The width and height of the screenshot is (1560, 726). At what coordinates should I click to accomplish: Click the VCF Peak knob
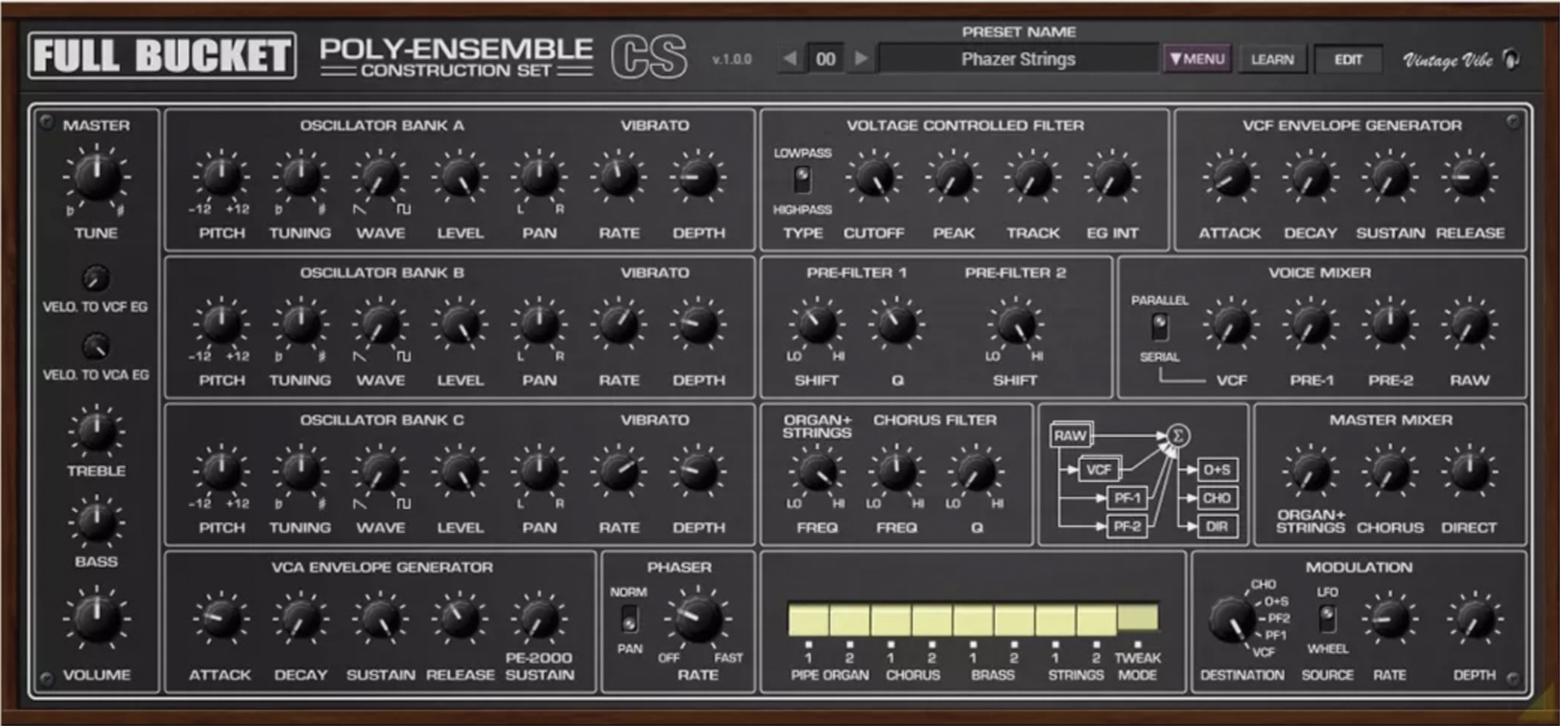953,177
